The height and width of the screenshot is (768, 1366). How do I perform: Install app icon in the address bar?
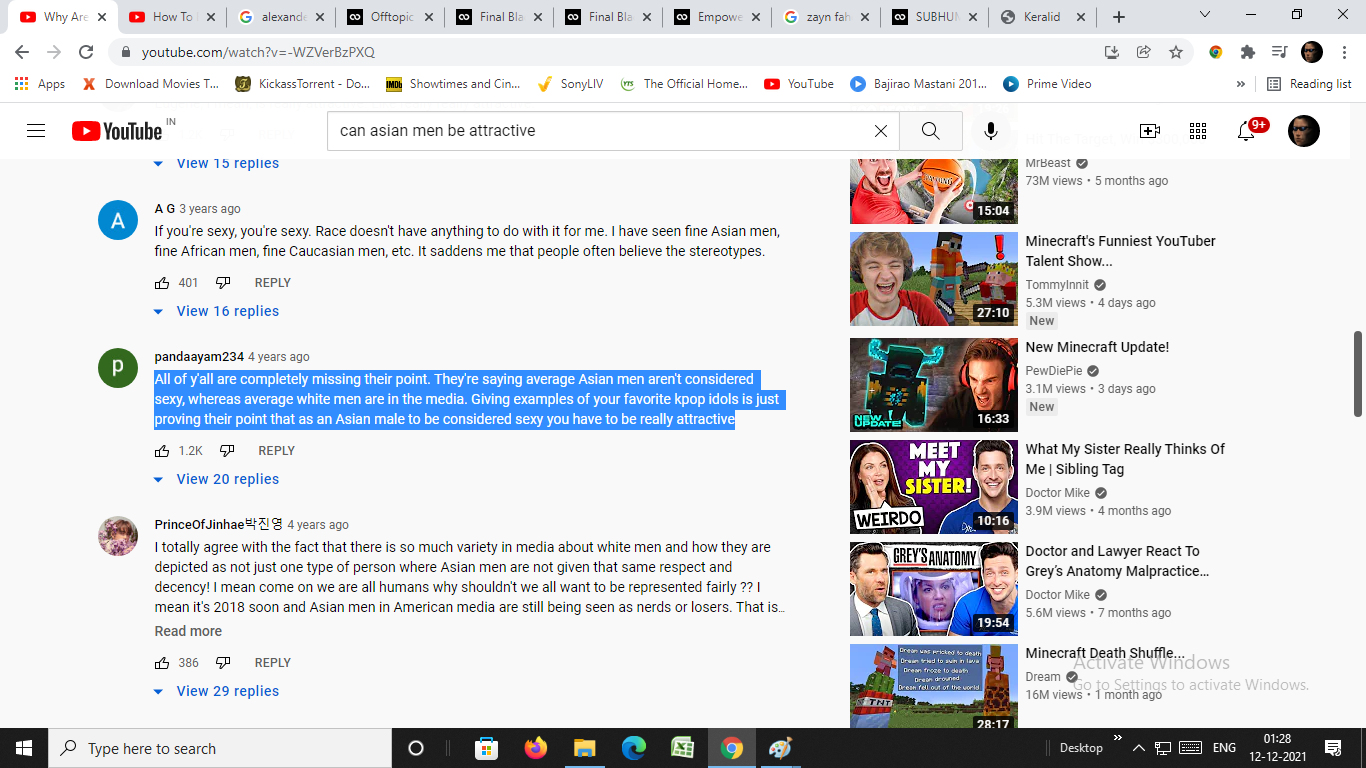pos(1112,52)
